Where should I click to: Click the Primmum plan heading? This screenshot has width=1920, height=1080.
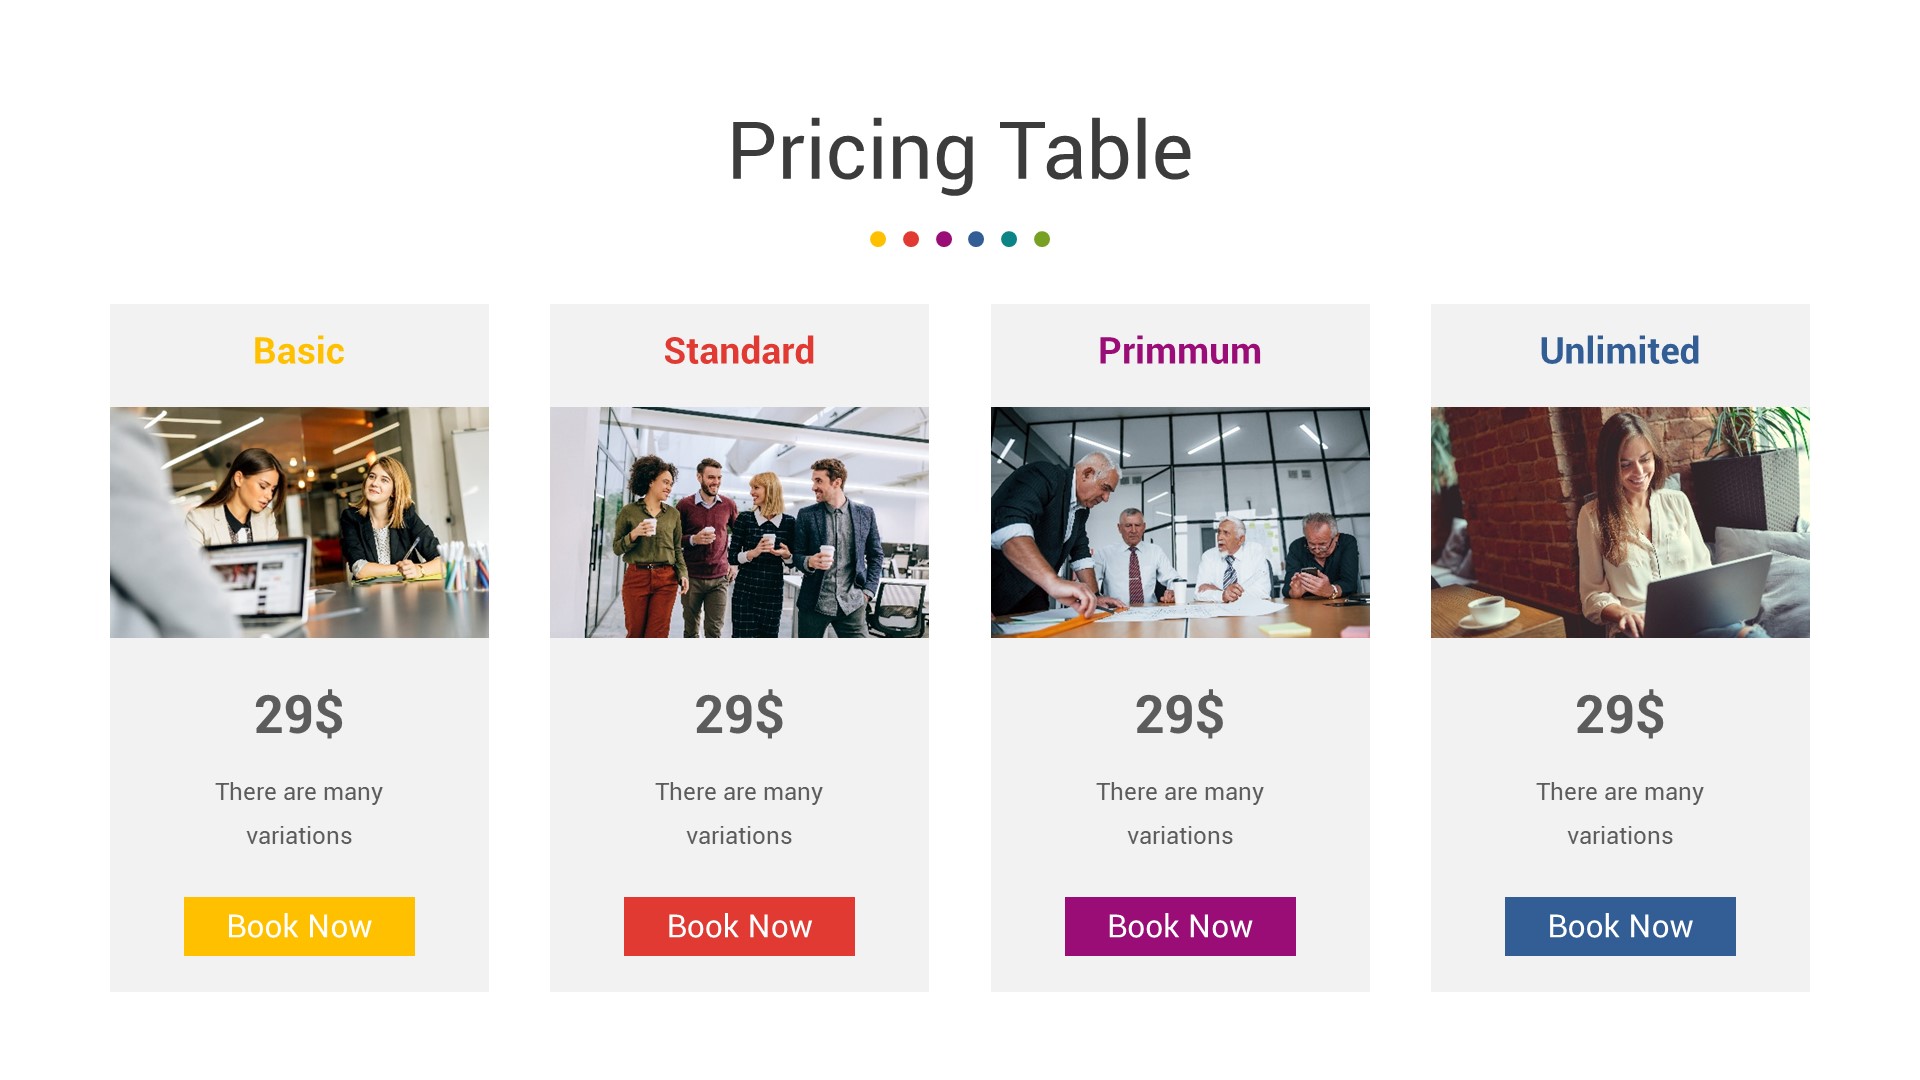[1180, 351]
